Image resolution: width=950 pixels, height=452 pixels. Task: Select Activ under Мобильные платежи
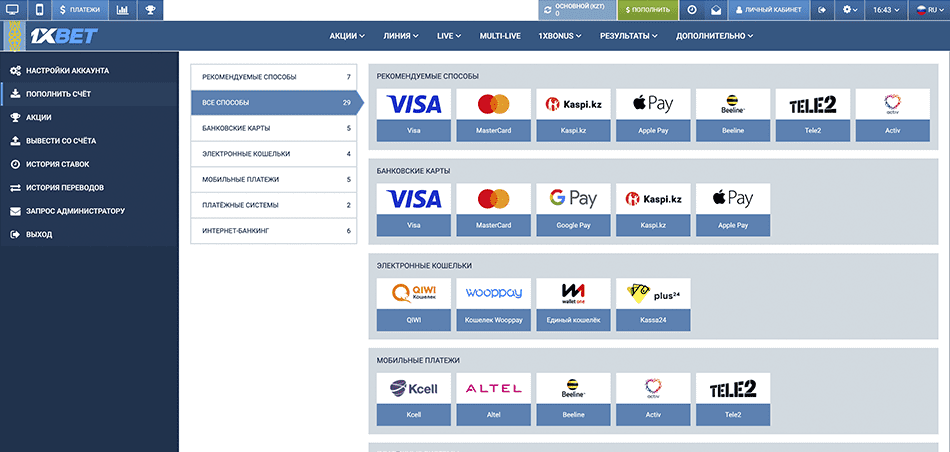pyautogui.click(x=653, y=399)
